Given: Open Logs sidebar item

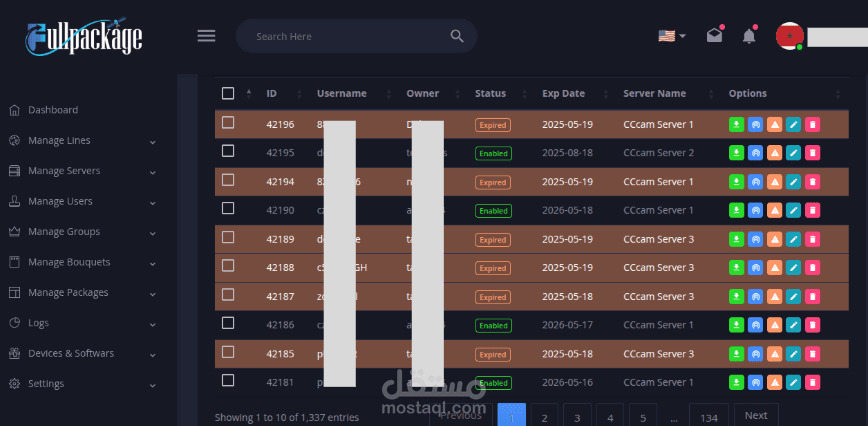Looking at the screenshot, I should (x=38, y=323).
